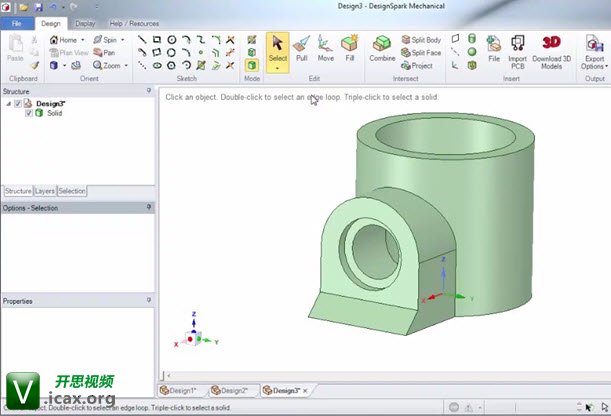This screenshot has height=416, width=611.
Task: Choose the Combine tool
Action: click(382, 49)
